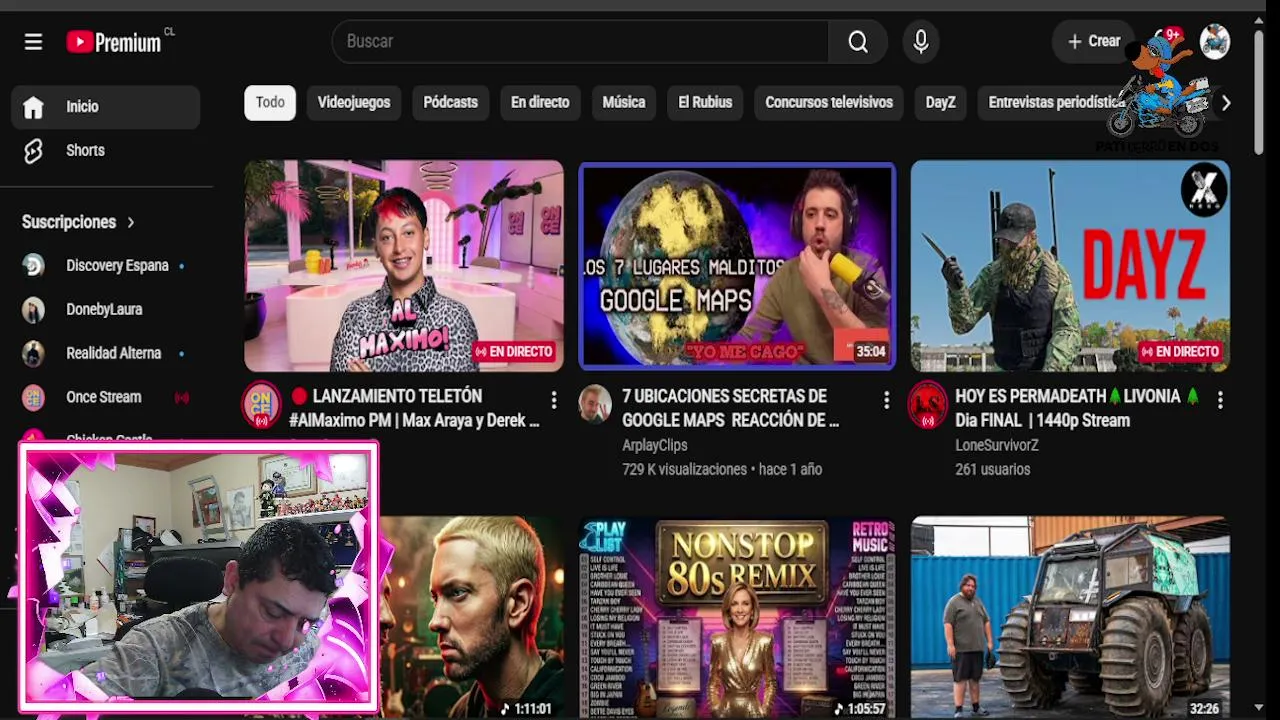
Task: Visit the ArplayClips channel name
Action: pyautogui.click(x=655, y=445)
